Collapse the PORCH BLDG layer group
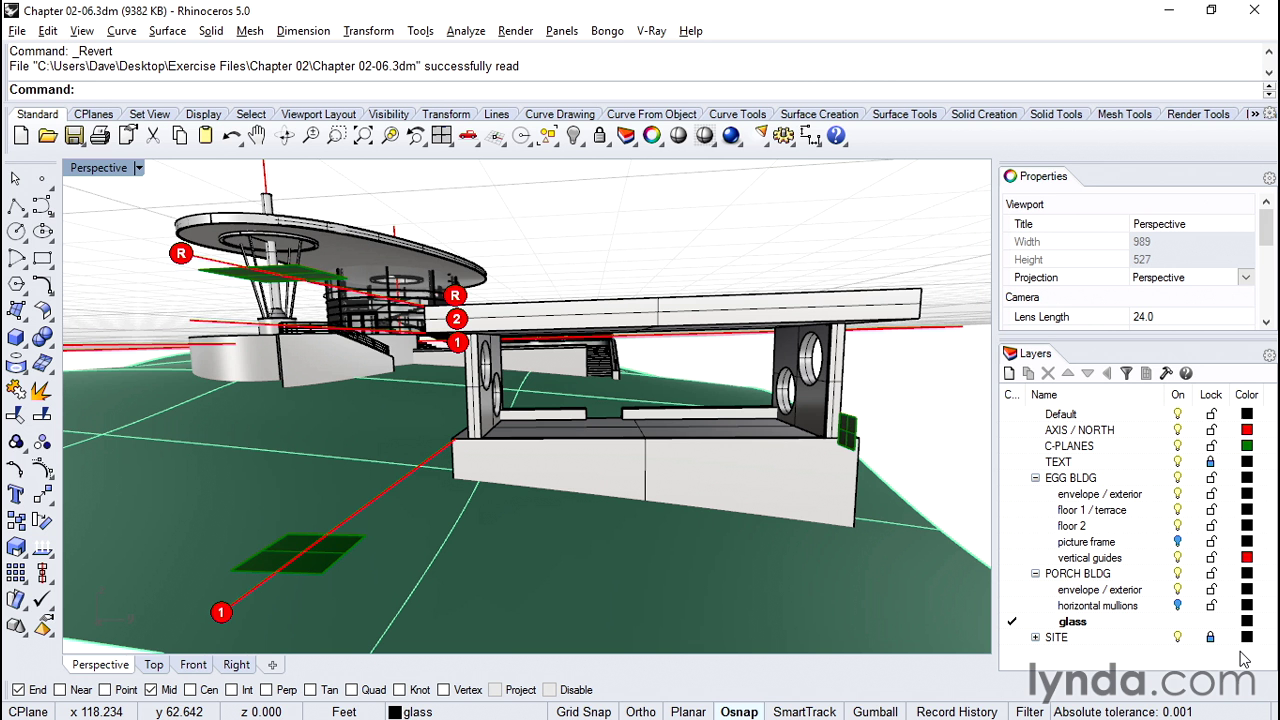The image size is (1280, 720). 1036,574
